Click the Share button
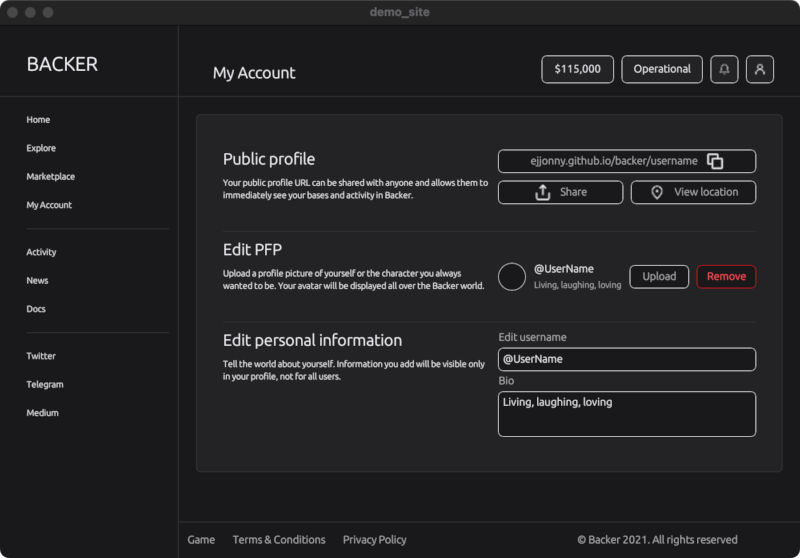The image size is (800, 558). click(560, 192)
